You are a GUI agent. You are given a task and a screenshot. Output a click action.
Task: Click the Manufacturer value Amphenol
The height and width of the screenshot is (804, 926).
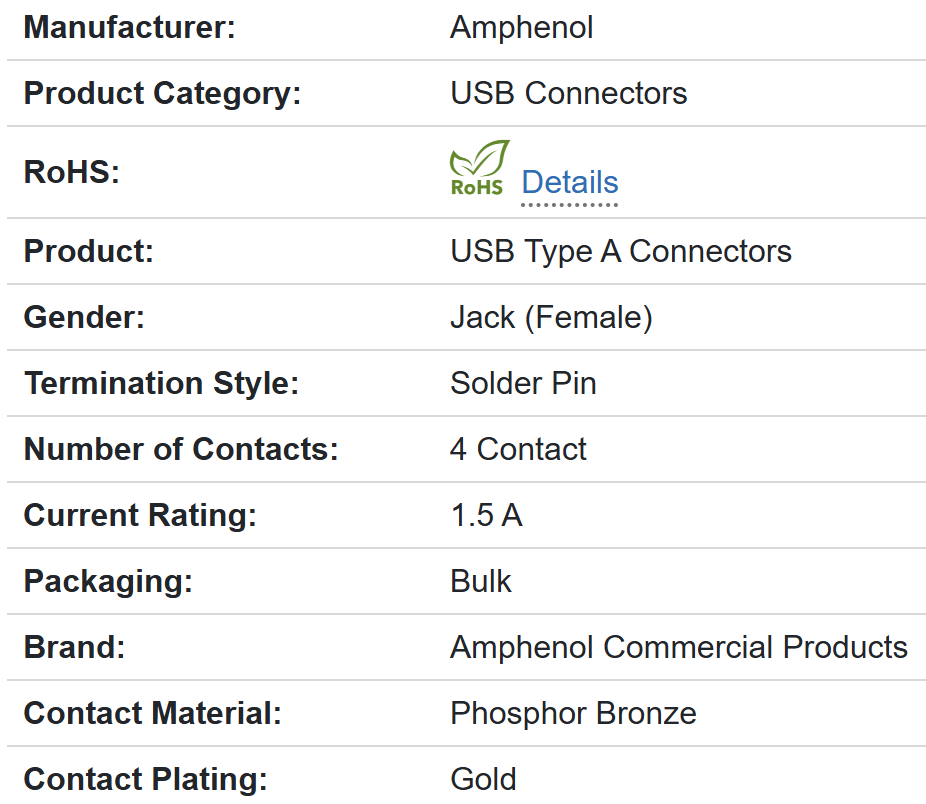click(521, 28)
